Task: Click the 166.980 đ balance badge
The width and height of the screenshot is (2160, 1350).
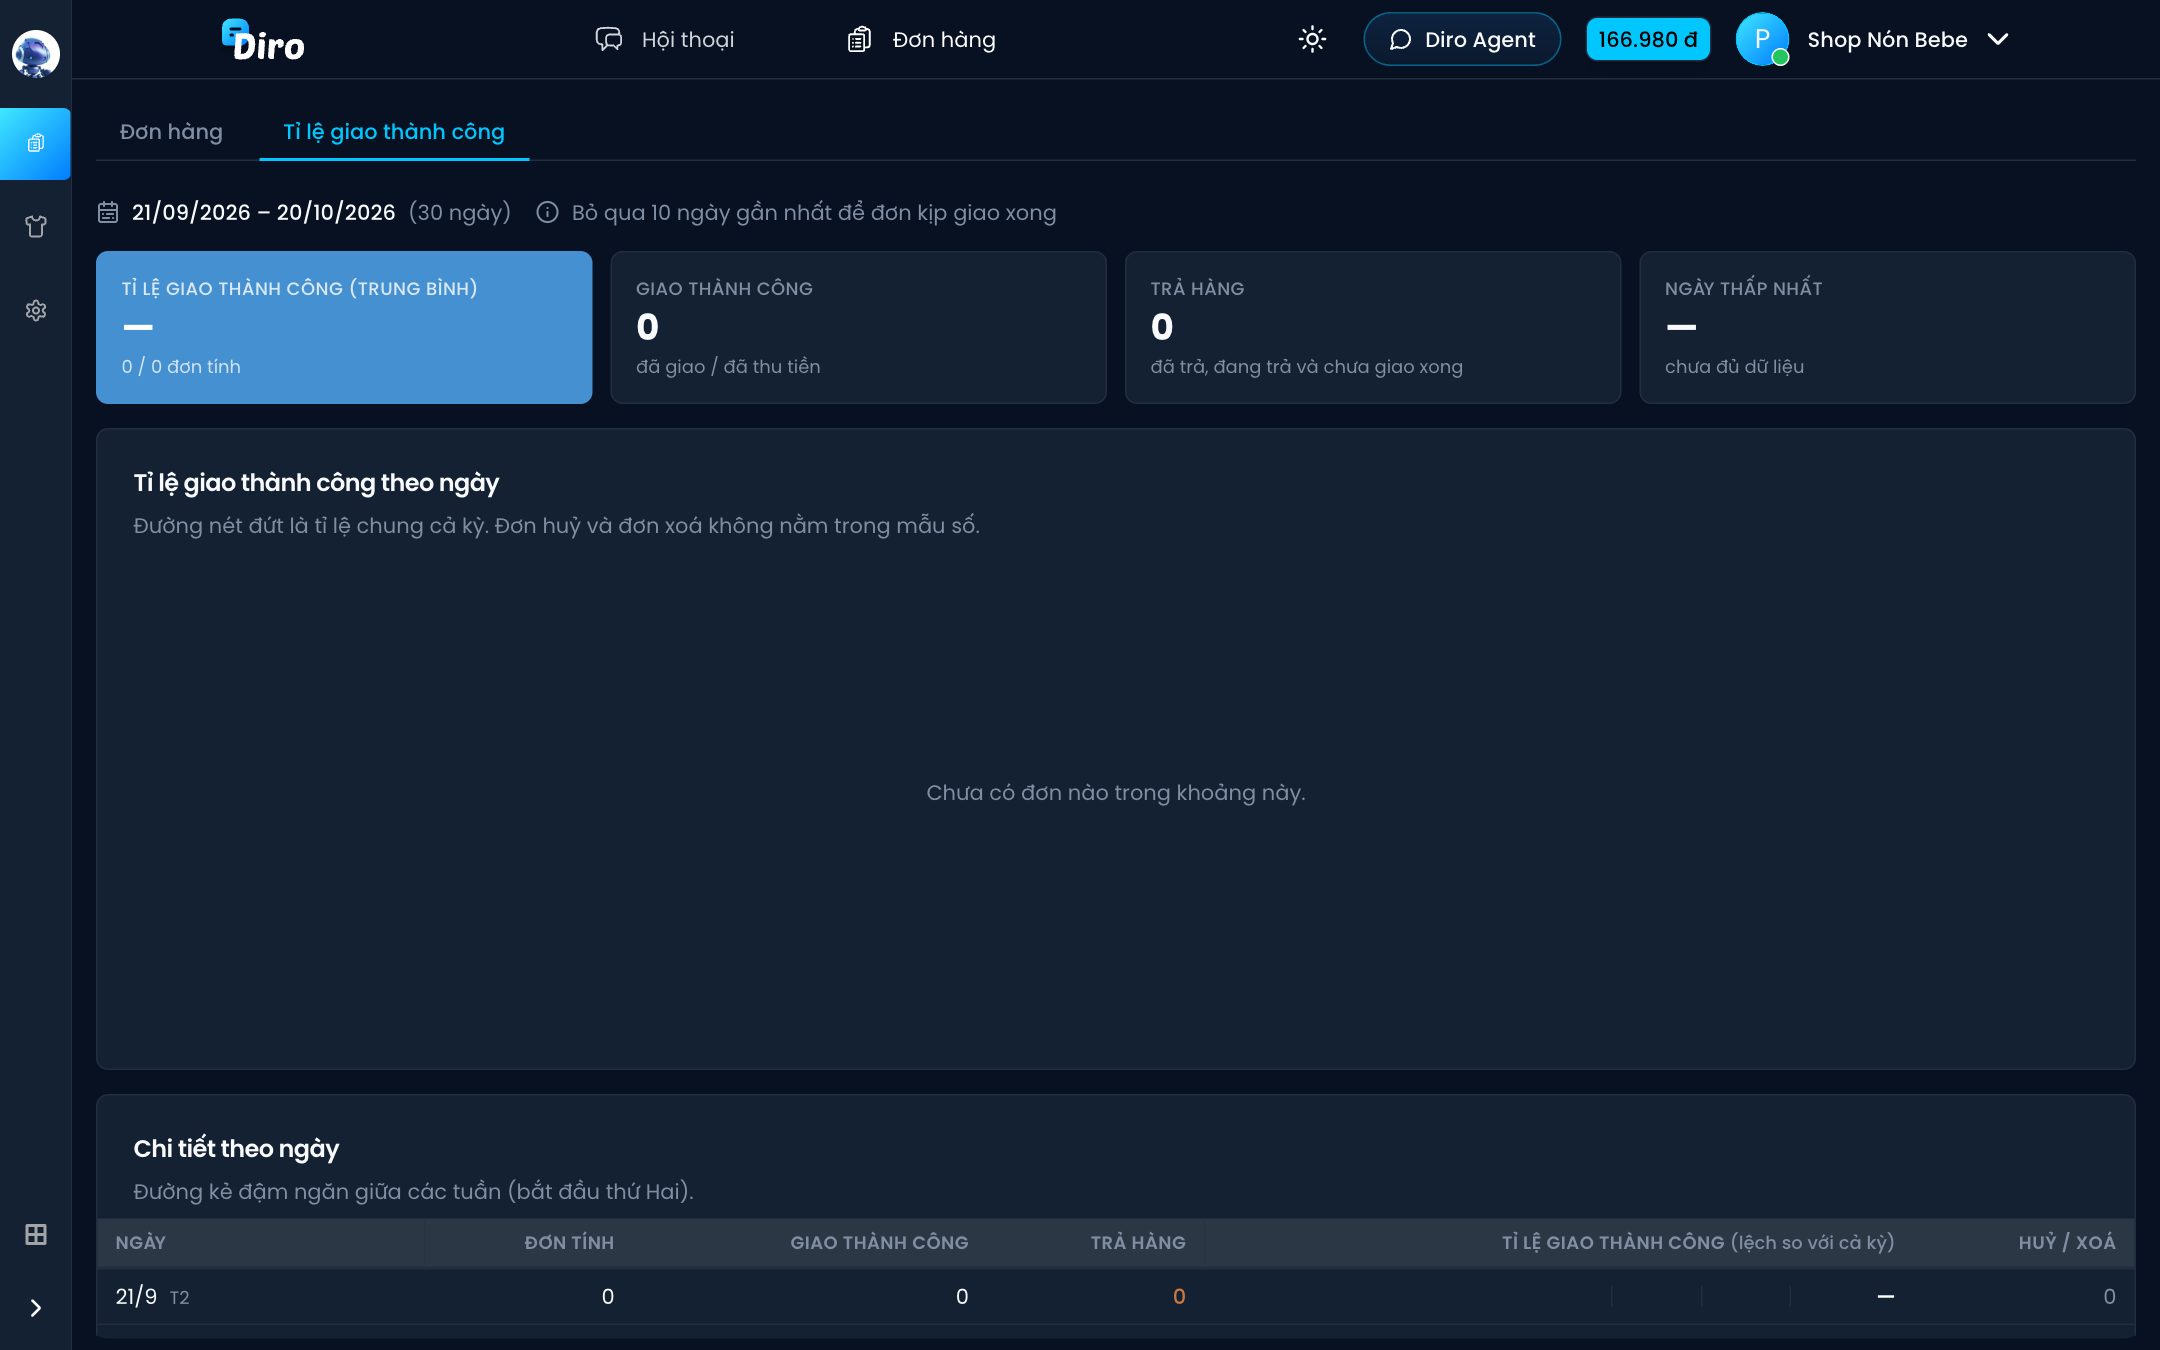Action: [x=1648, y=39]
